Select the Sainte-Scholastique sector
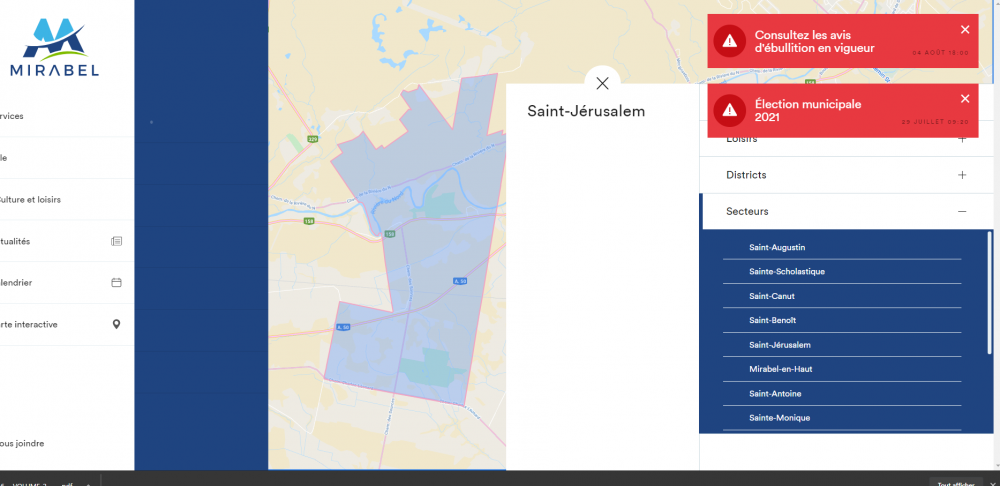 click(x=787, y=272)
